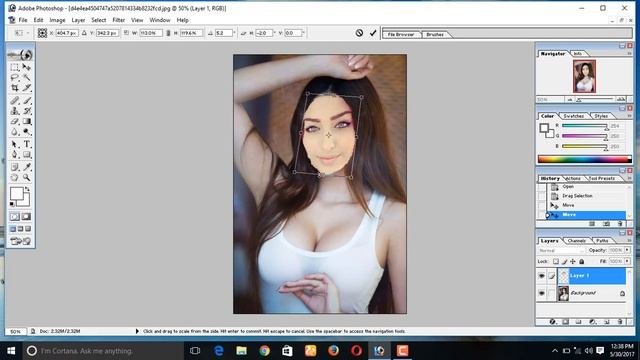Select the Path Selection arrow tool
640x360 pixels.
[15, 144]
